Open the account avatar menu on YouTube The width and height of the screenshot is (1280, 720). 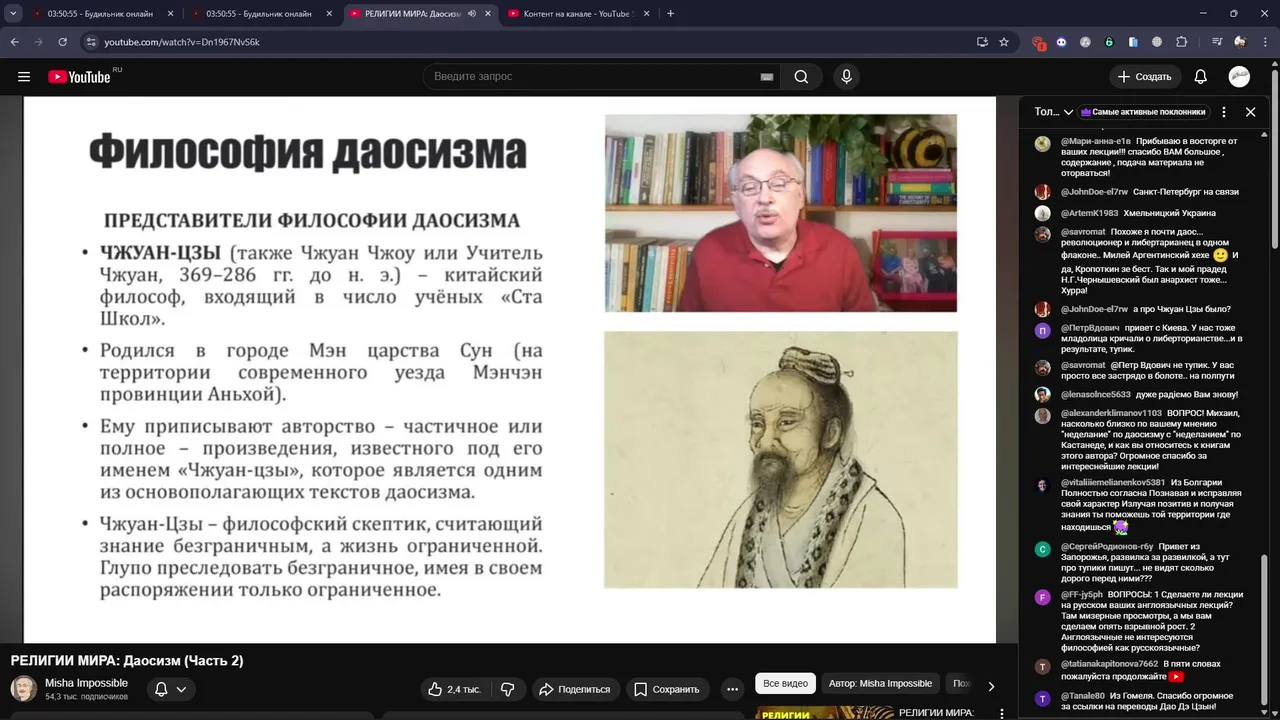pos(1239,77)
